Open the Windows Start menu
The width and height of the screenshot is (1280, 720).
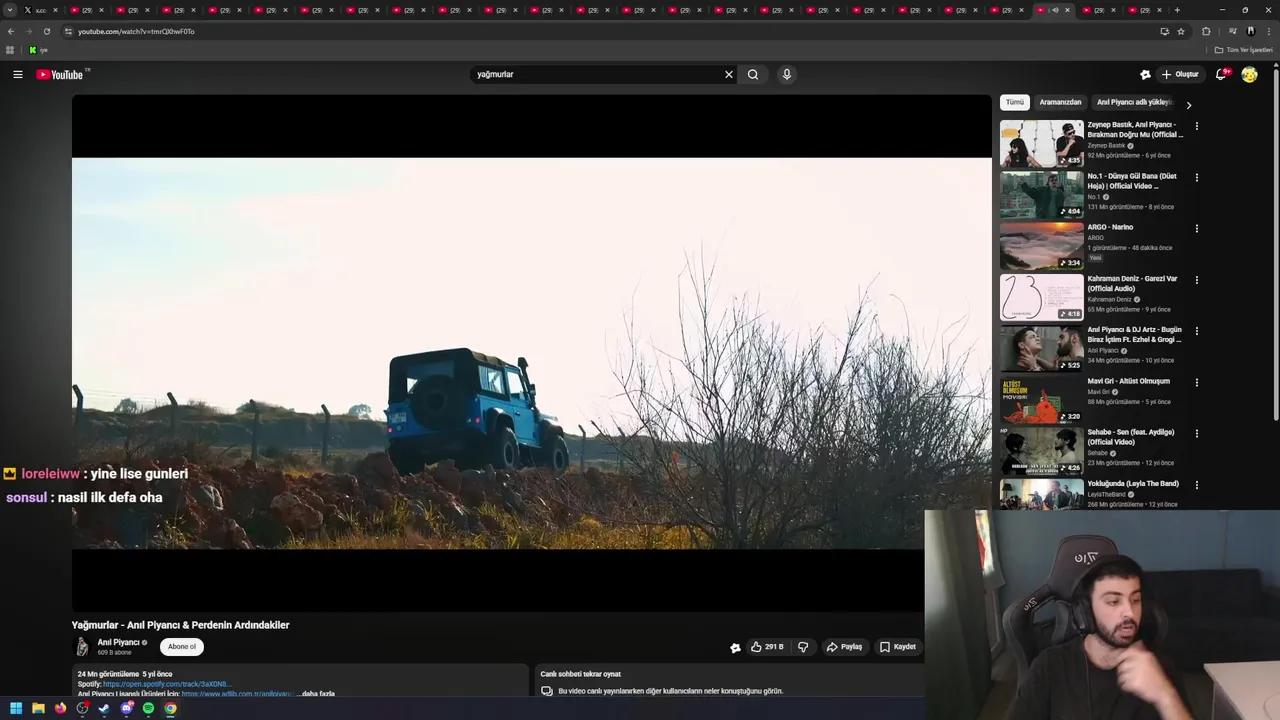coord(16,708)
